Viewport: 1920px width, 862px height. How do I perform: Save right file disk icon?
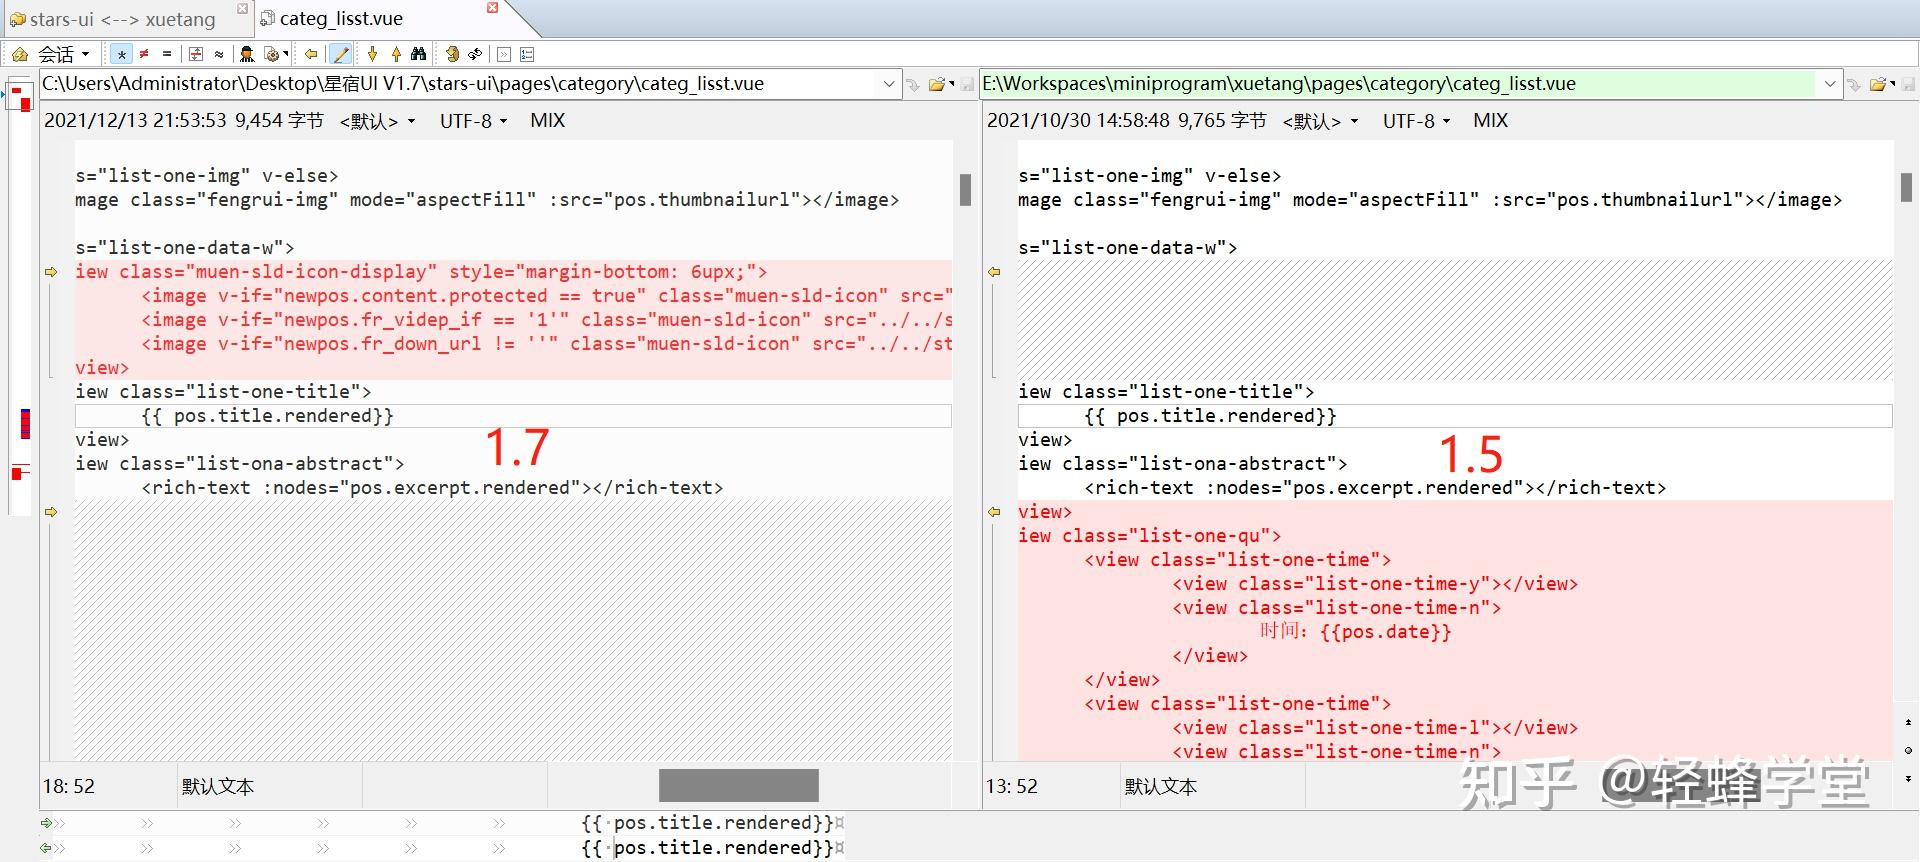[1907, 85]
